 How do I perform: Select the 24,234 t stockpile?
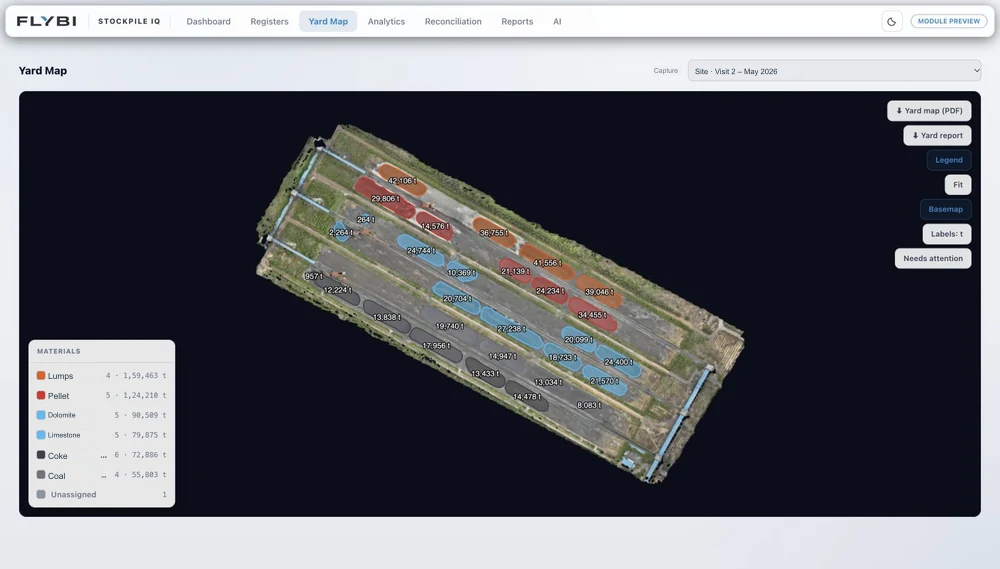click(550, 290)
